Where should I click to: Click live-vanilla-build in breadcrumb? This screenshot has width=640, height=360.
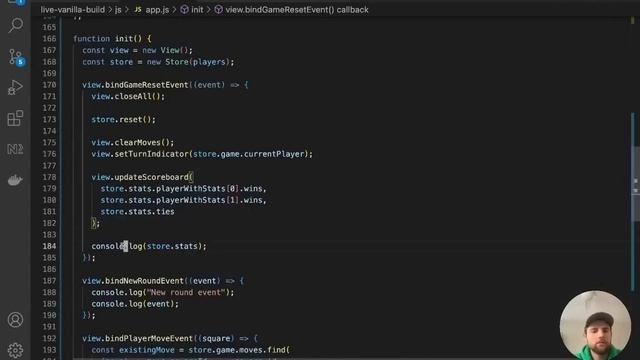pyautogui.click(x=73, y=10)
